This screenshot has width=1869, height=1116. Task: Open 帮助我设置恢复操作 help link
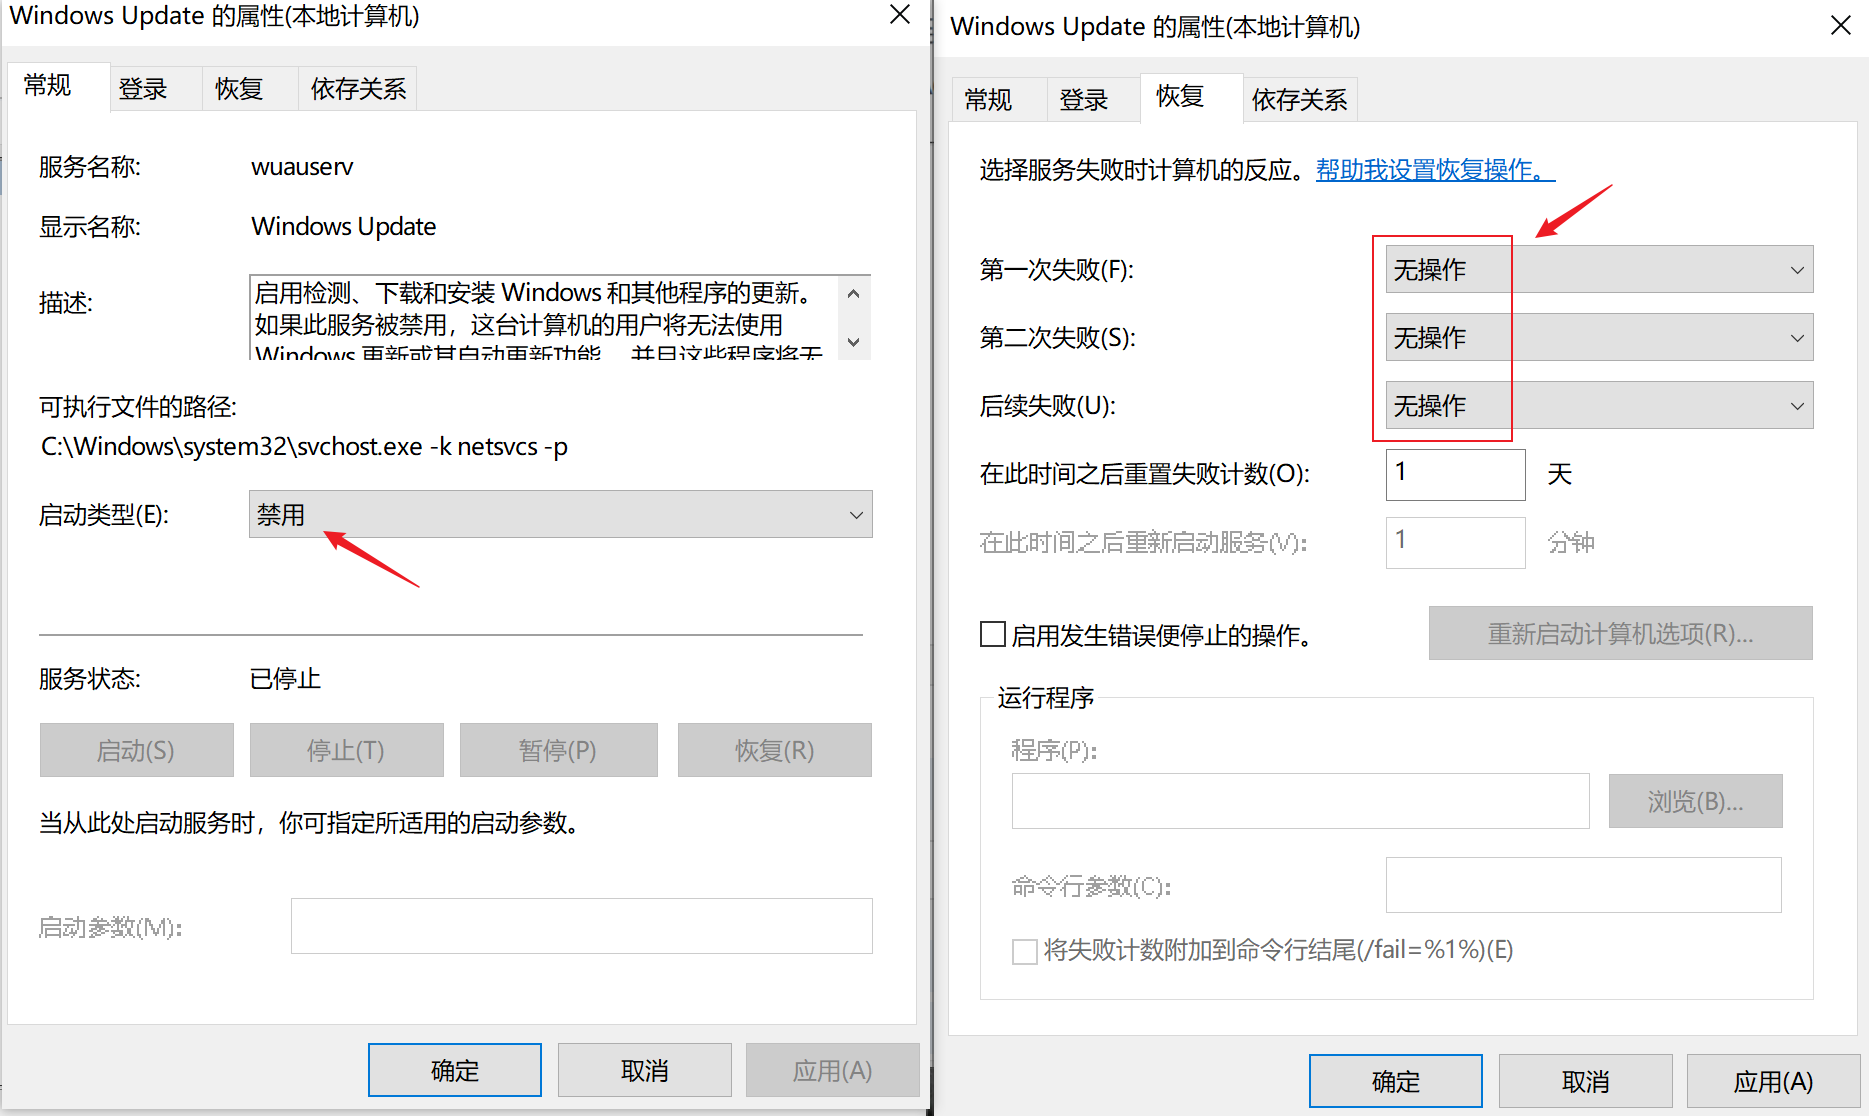coord(1435,170)
